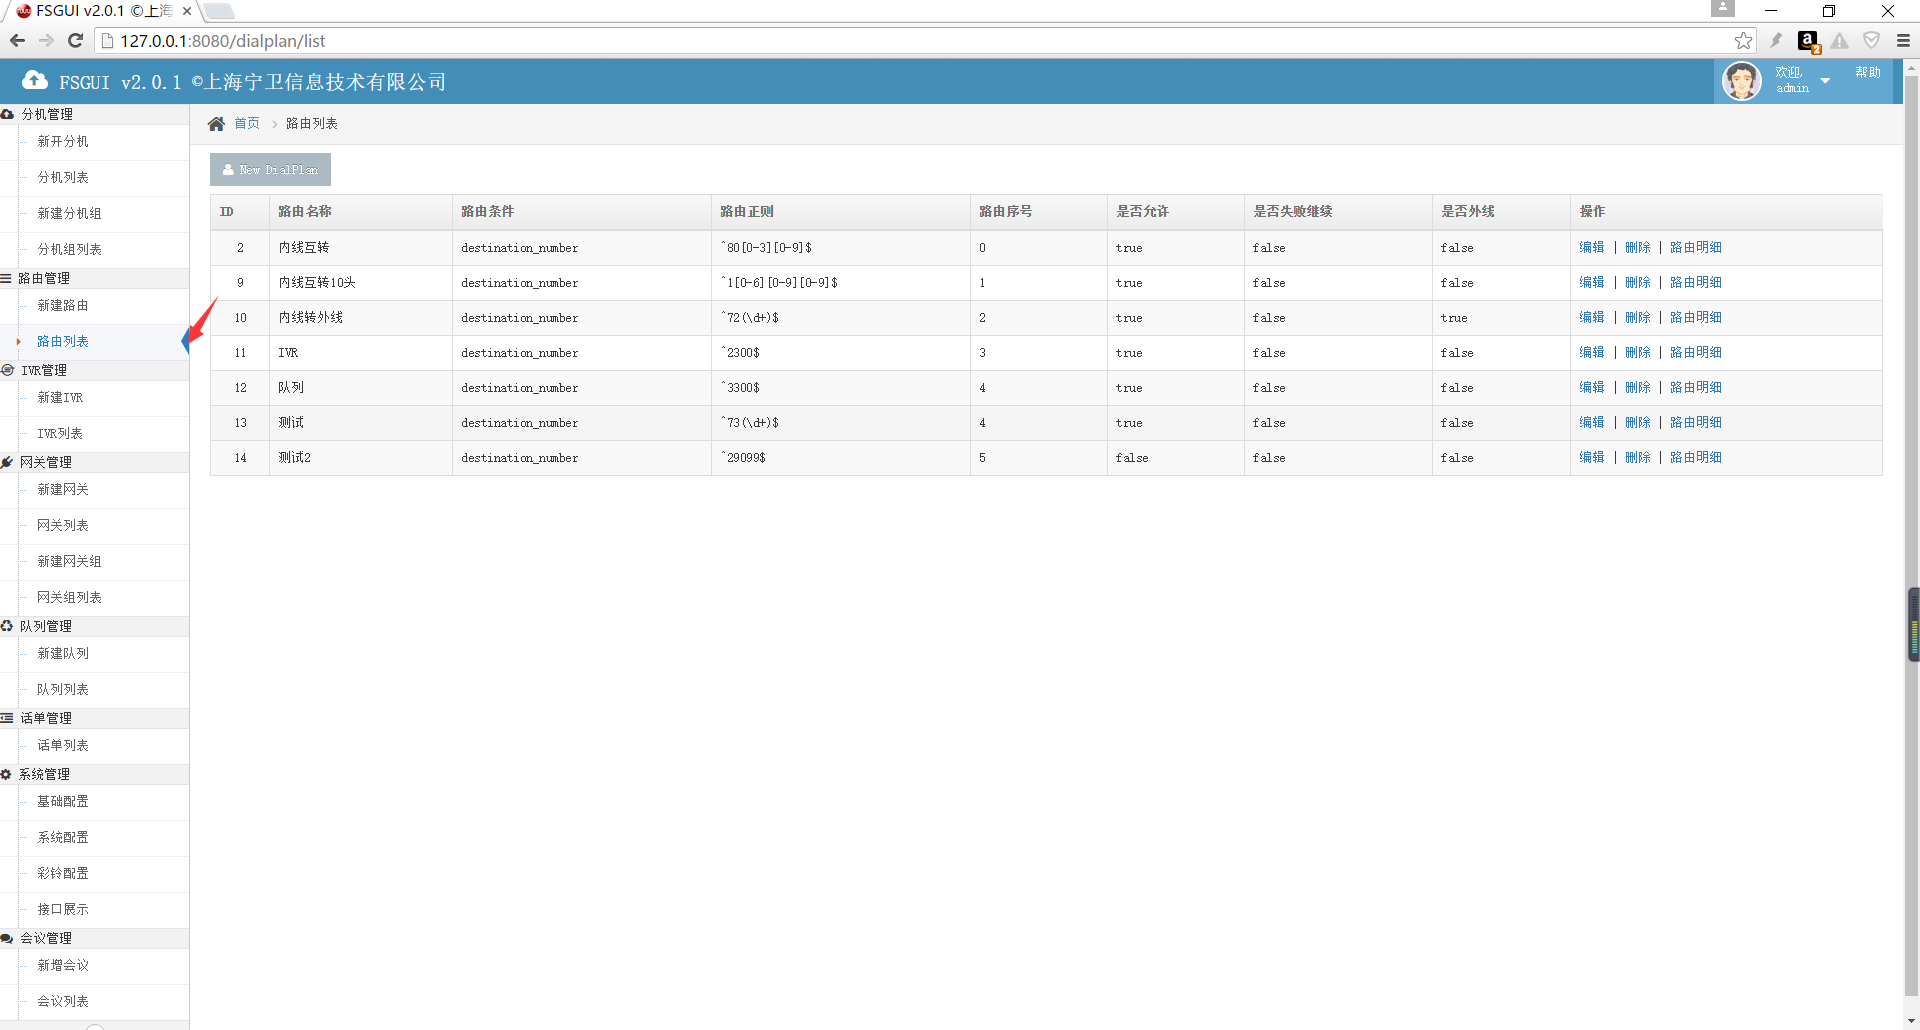The height and width of the screenshot is (1030, 1920).
Task: Open 路由明细 for the IVR route
Action: 1695,353
